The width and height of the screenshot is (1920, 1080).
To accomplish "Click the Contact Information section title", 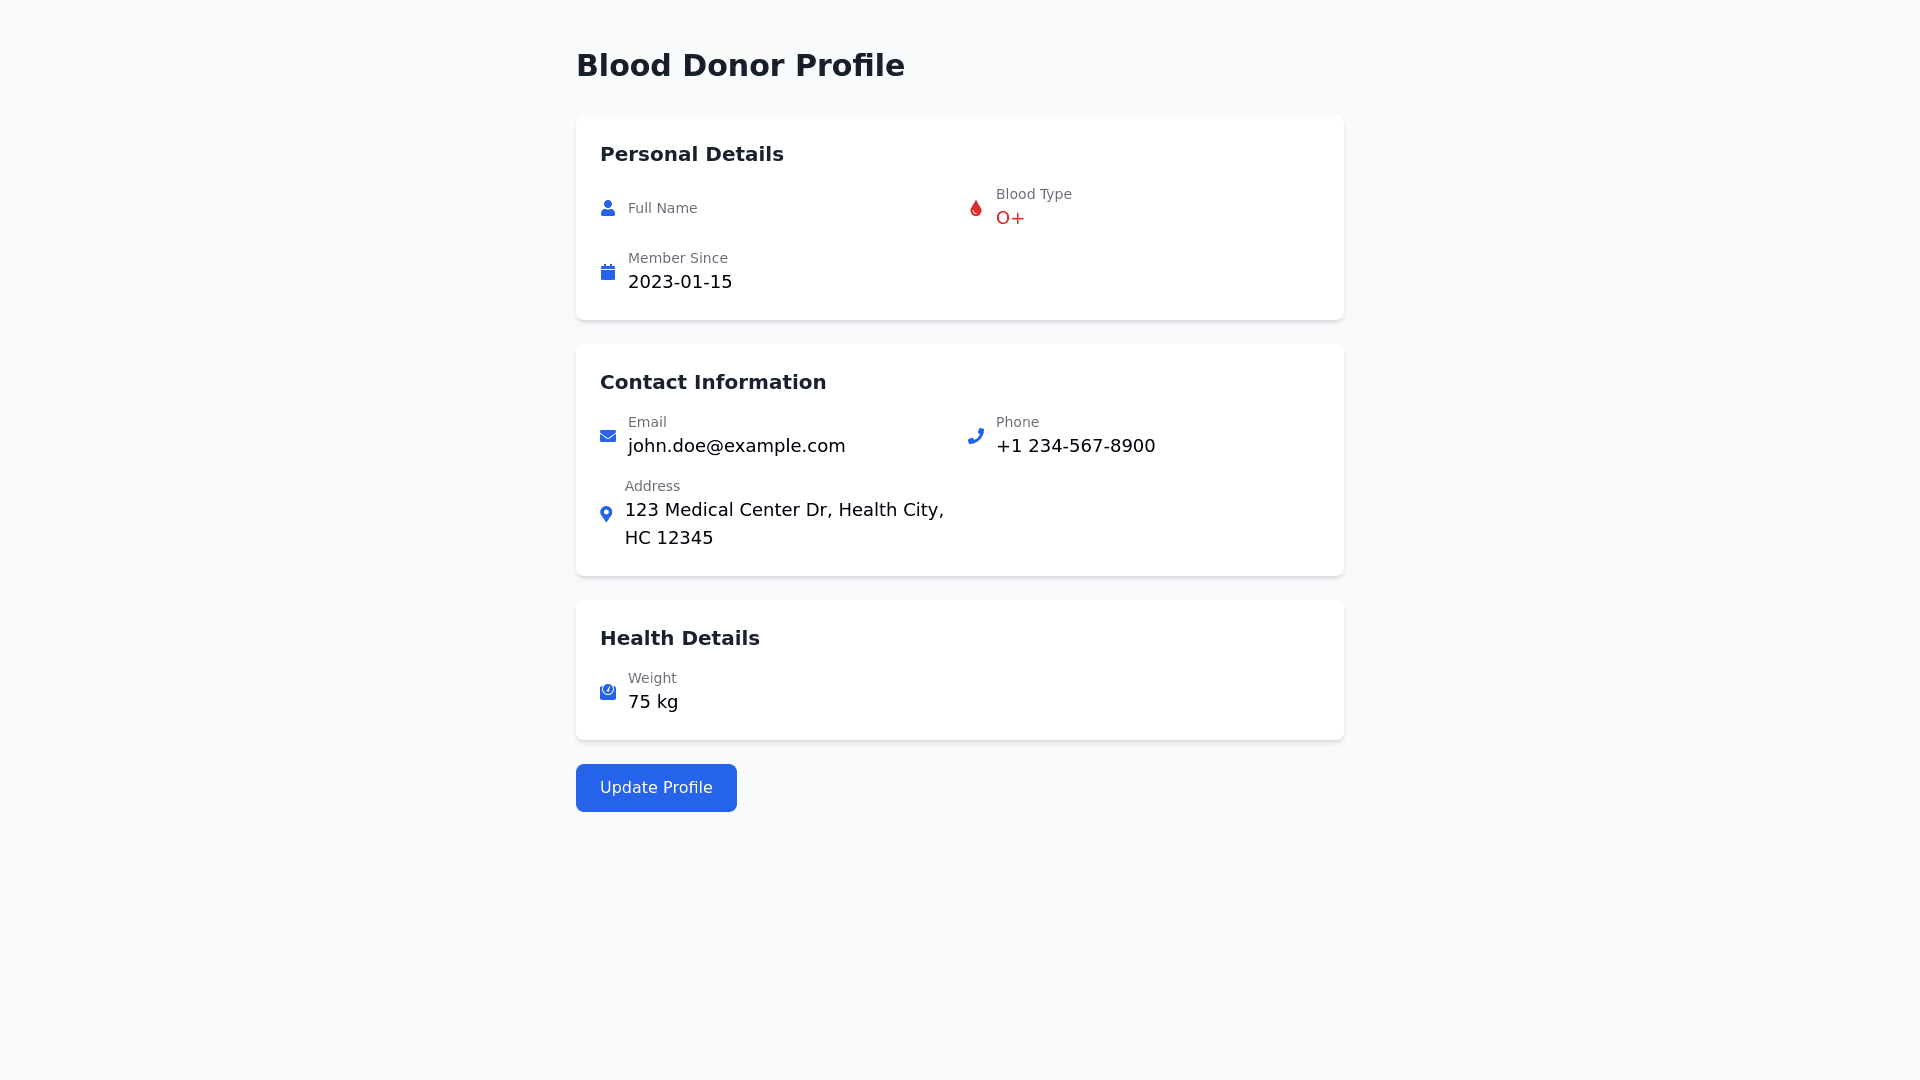I will (x=713, y=382).
